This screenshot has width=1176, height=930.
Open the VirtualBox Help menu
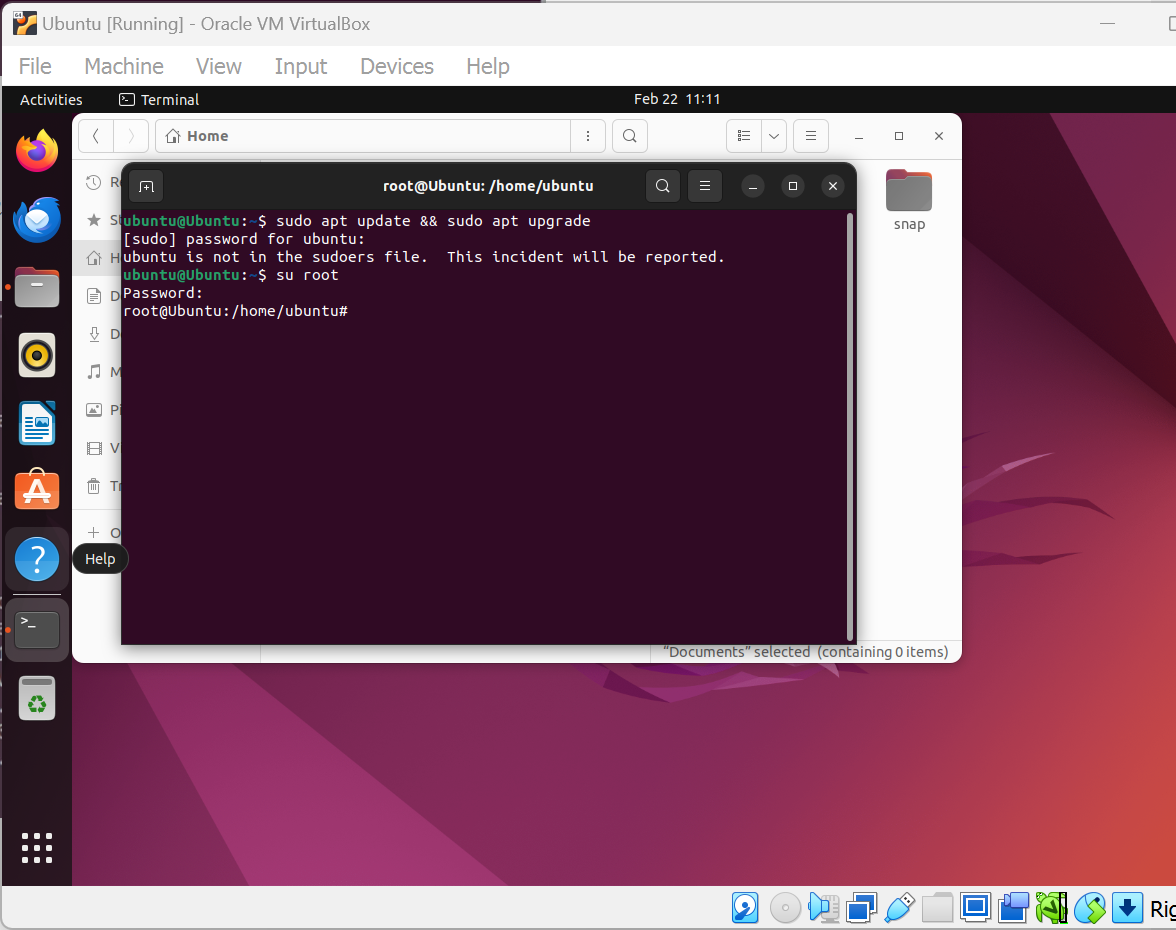coord(488,66)
